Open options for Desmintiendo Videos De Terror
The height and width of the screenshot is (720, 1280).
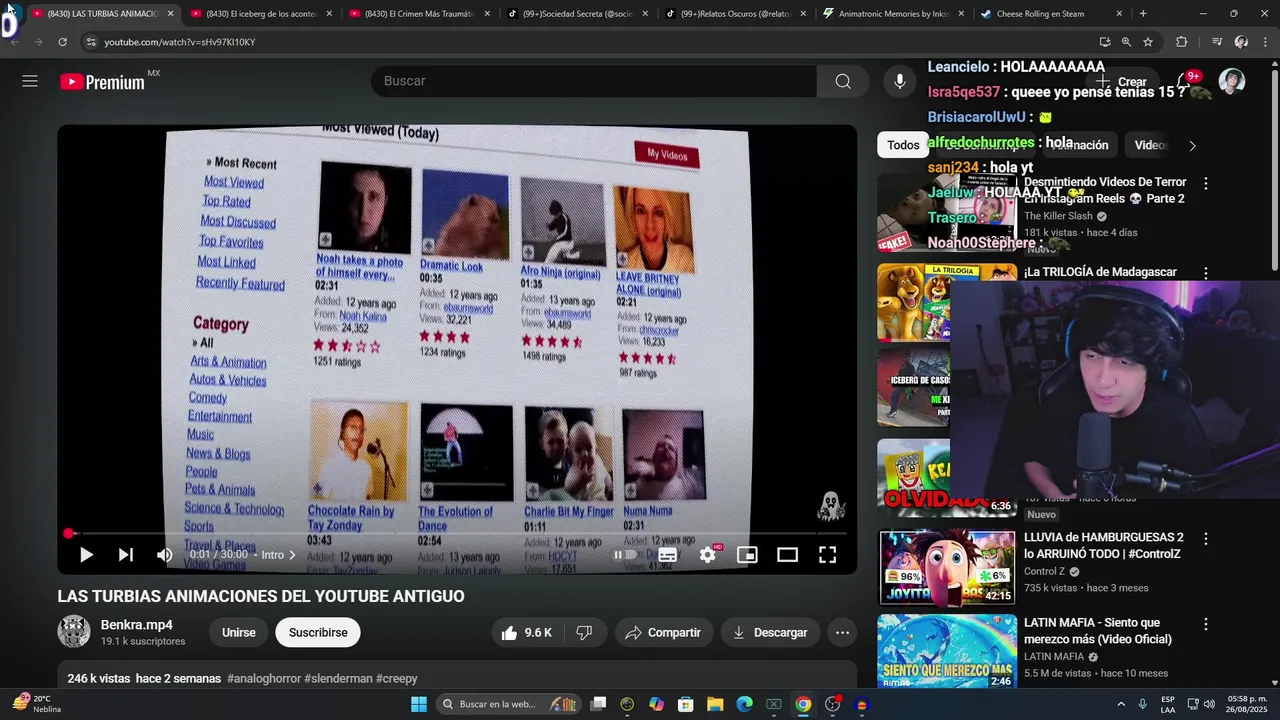pos(1206,184)
